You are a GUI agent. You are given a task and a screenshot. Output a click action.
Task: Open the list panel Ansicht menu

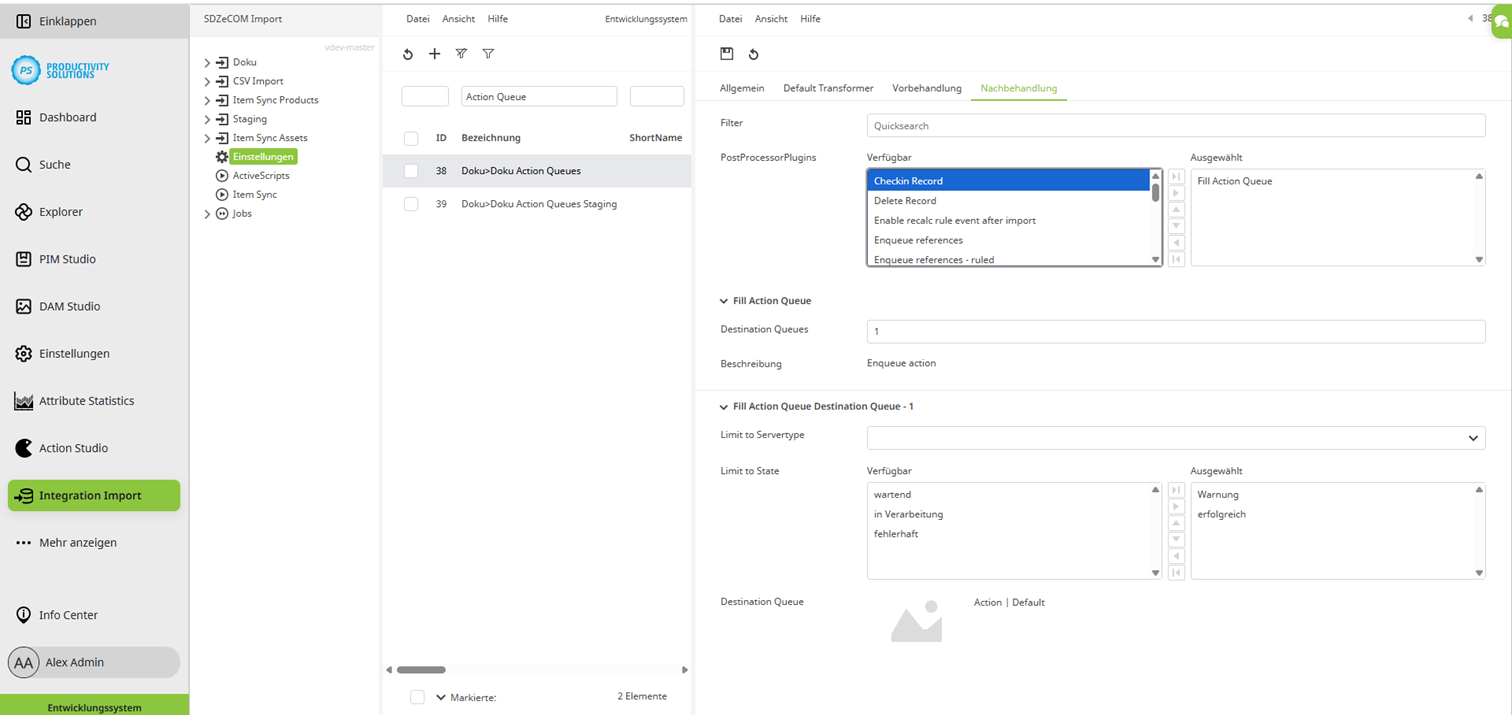pos(459,19)
